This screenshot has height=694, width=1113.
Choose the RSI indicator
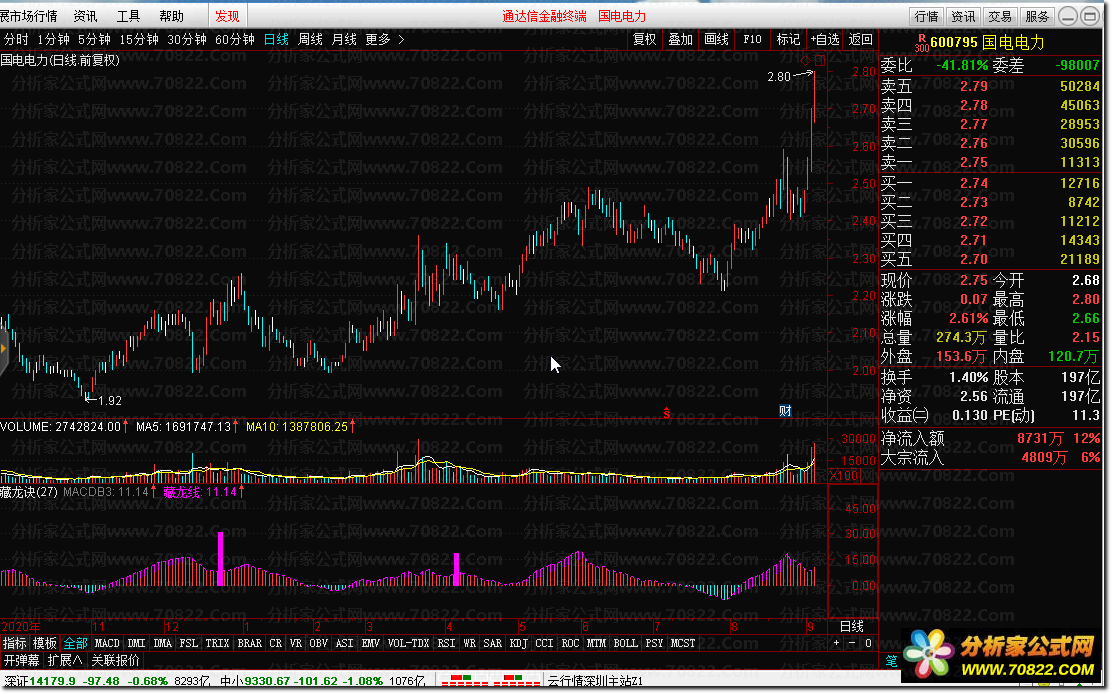[x=446, y=644]
